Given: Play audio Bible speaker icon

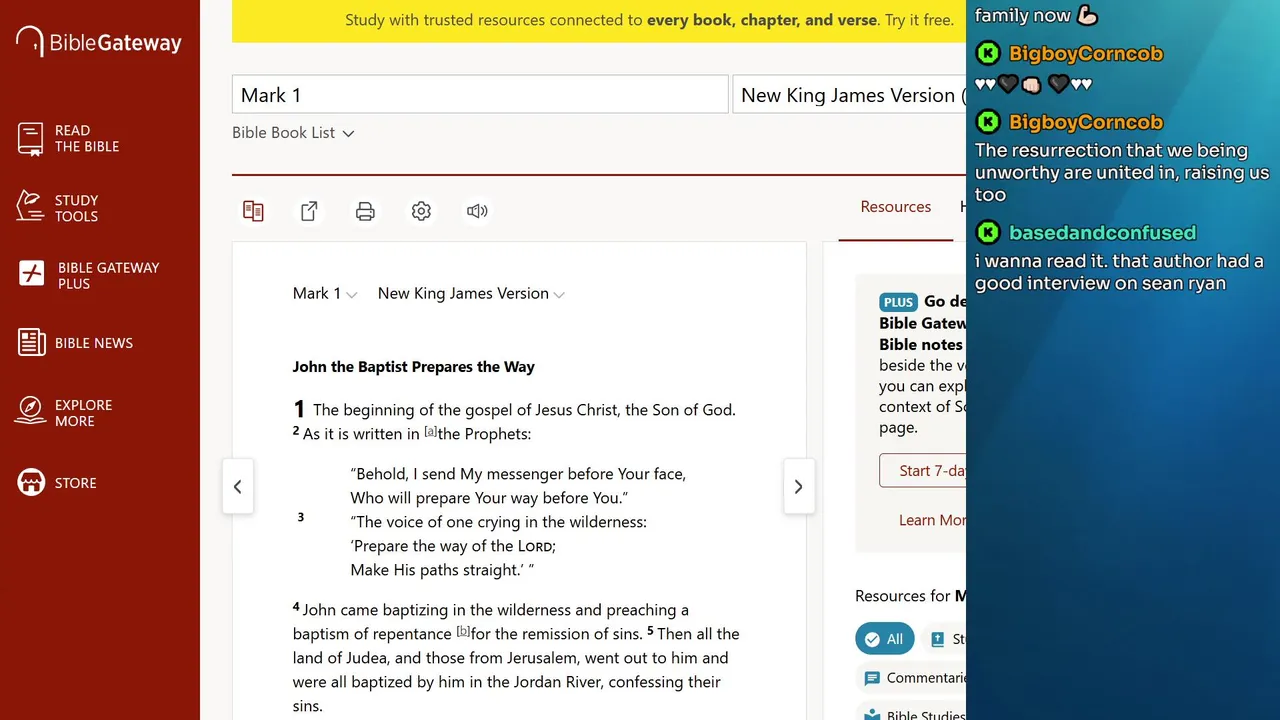Looking at the screenshot, I should 477,211.
